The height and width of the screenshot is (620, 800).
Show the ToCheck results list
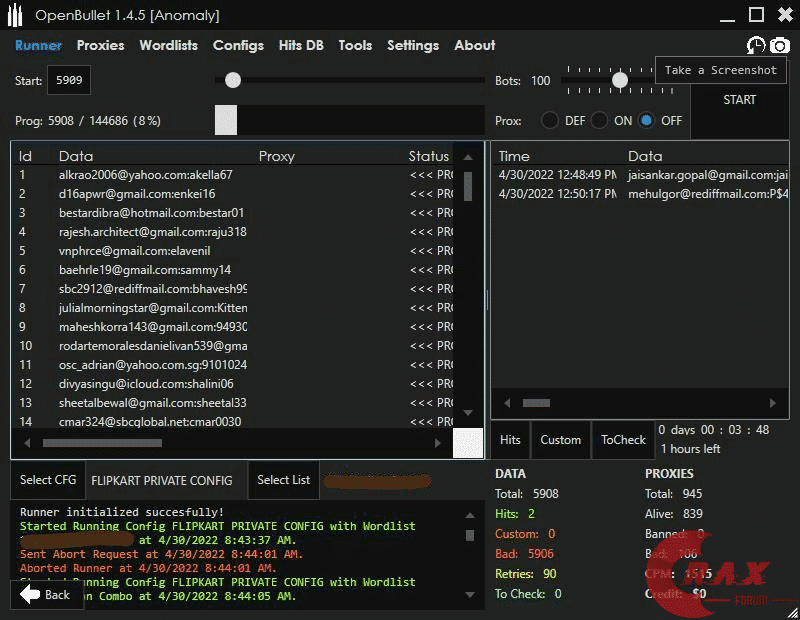623,440
